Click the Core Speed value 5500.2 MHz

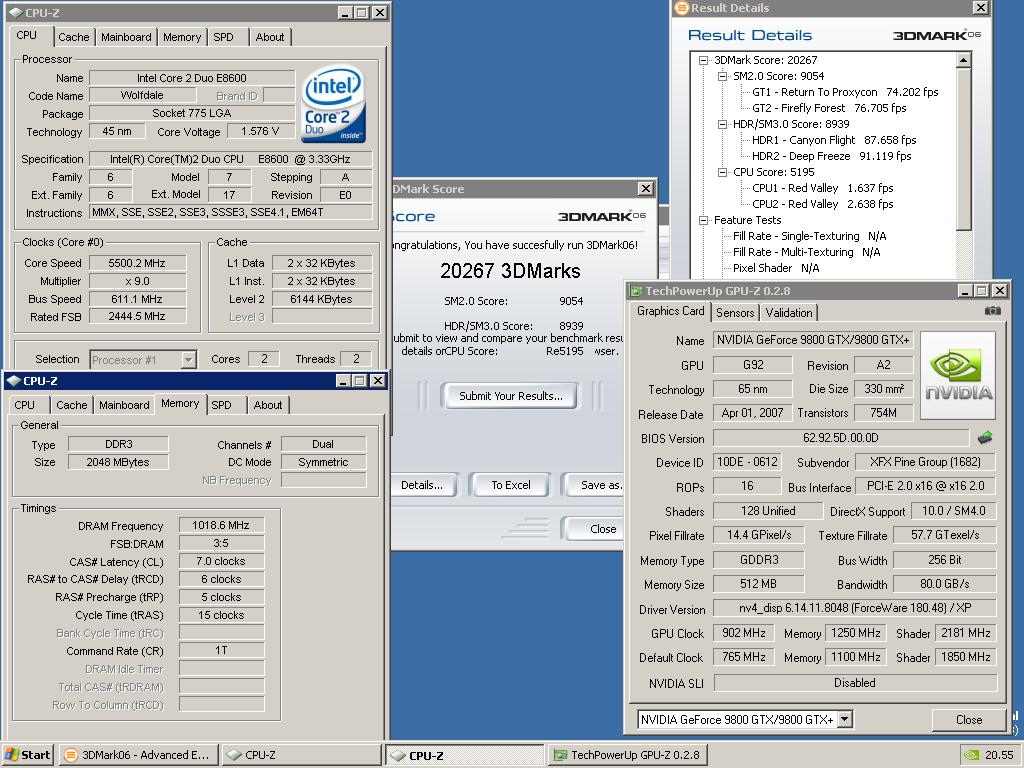[137, 263]
